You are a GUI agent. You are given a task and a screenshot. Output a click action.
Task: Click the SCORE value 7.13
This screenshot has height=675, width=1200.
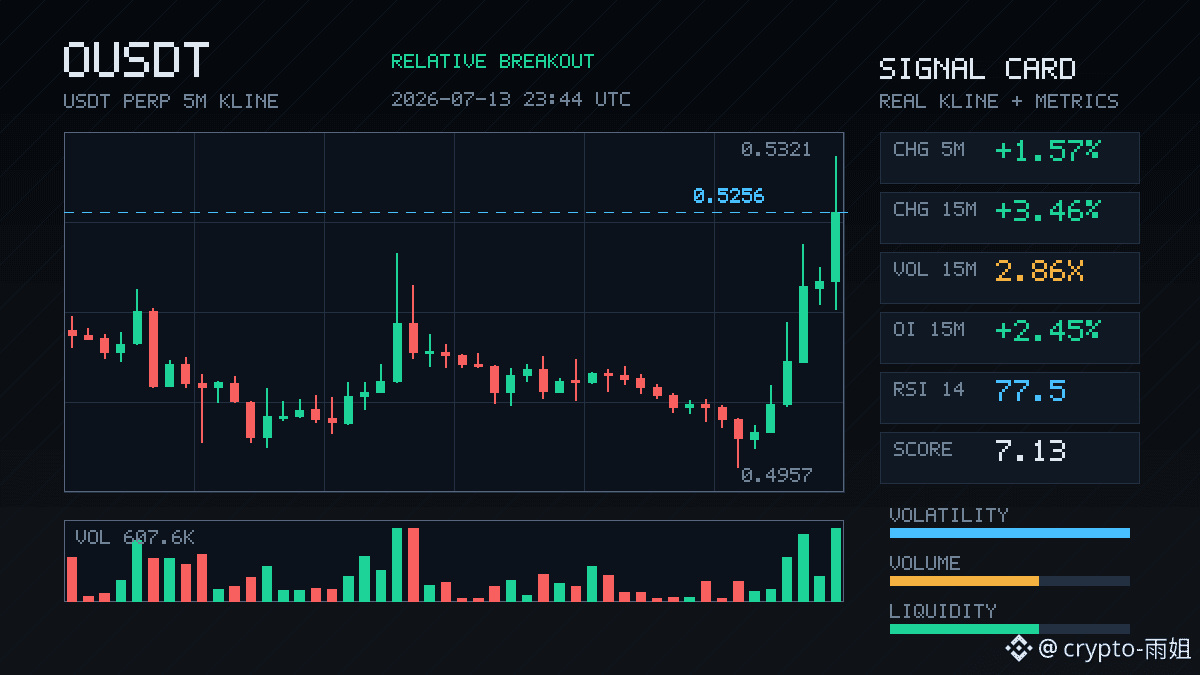pos(1030,450)
